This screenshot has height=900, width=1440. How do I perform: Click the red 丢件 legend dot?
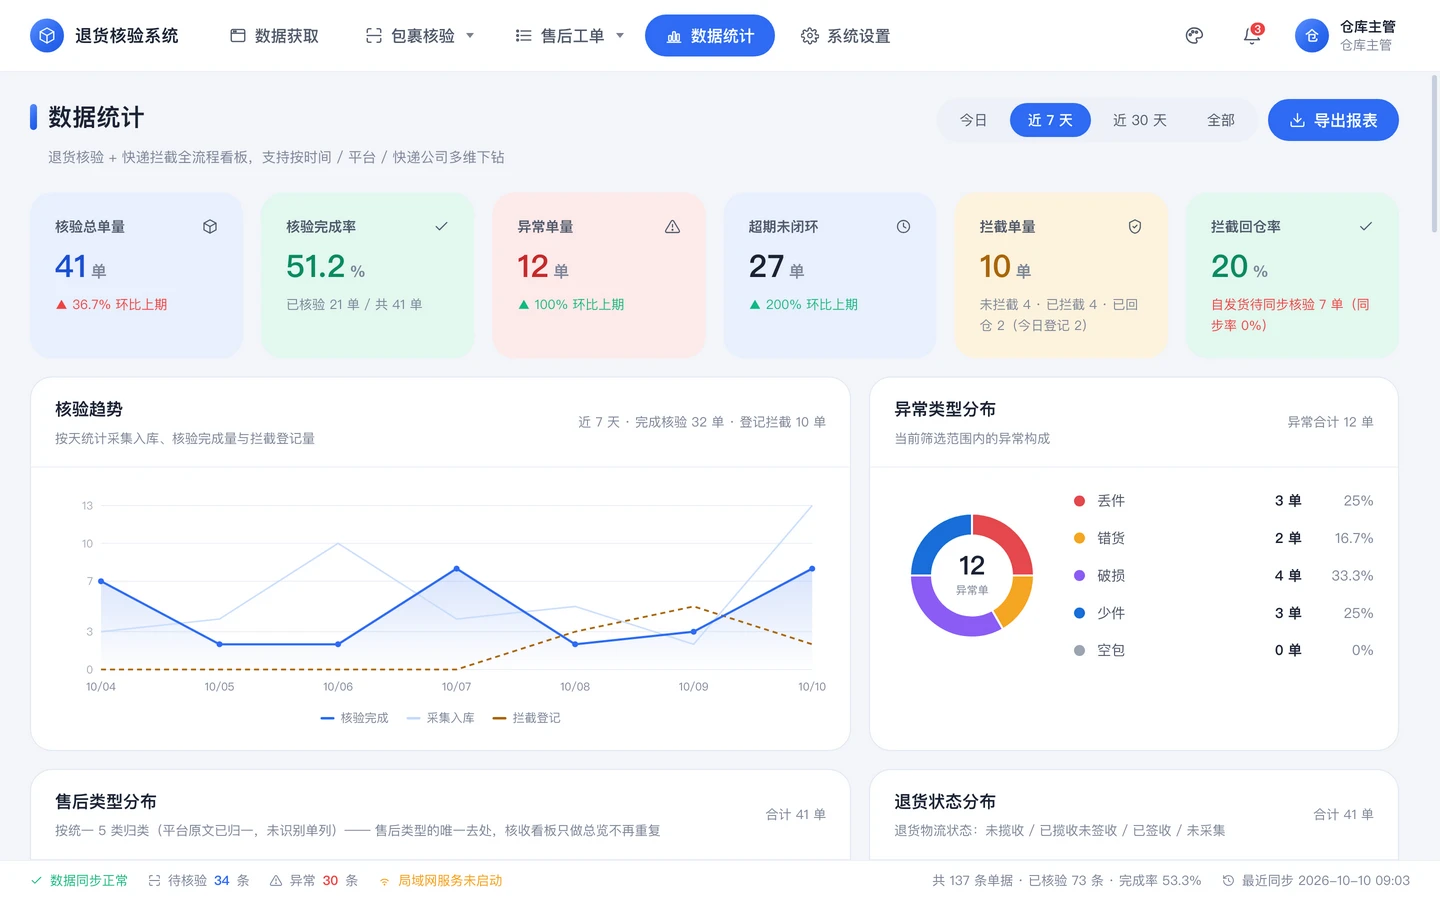pyautogui.click(x=1079, y=501)
